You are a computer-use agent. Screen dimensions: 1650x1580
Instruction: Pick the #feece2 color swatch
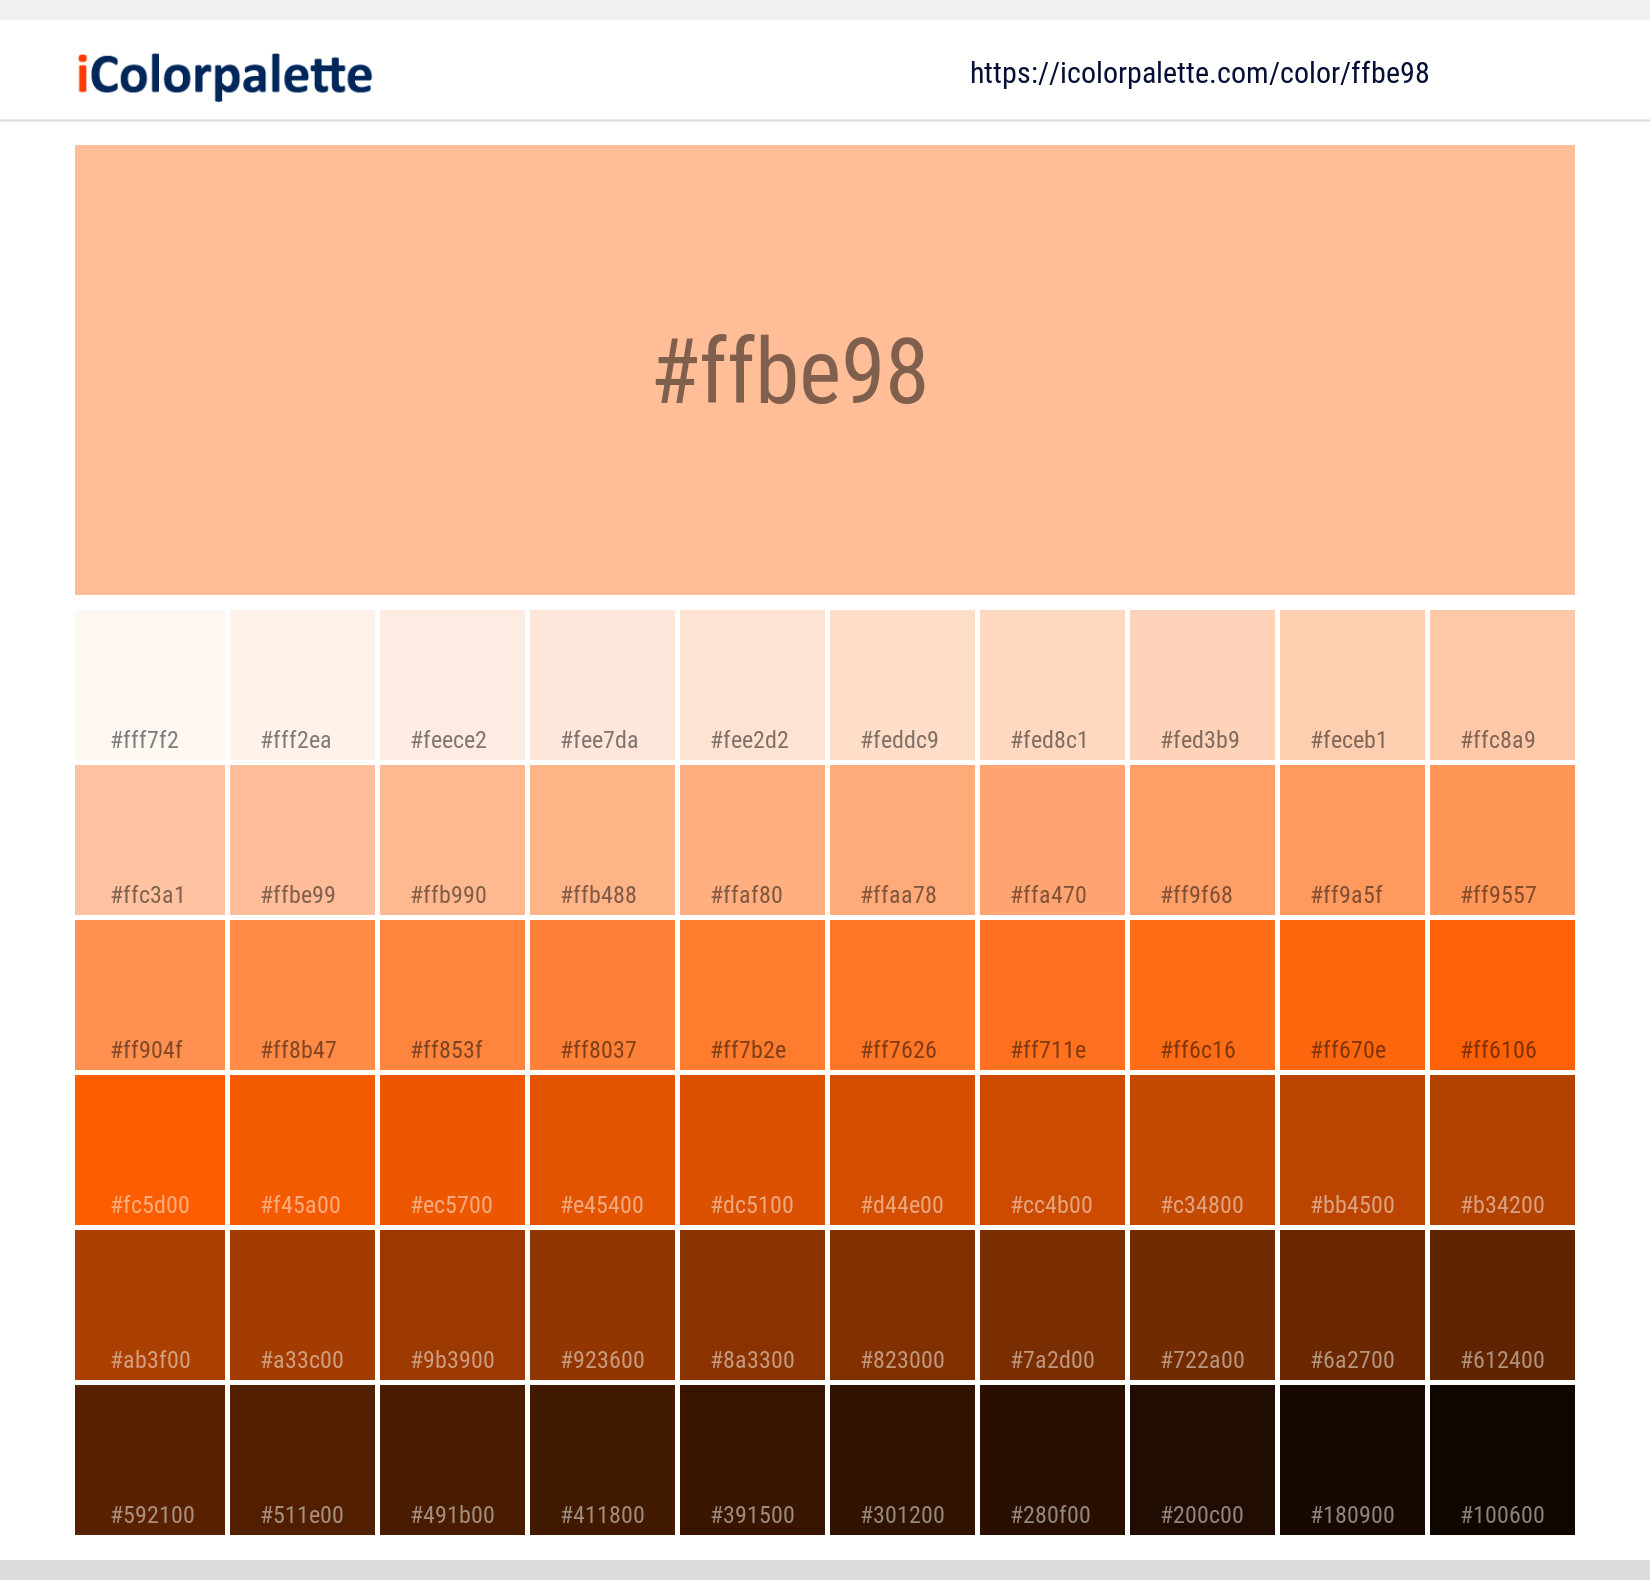(452, 685)
